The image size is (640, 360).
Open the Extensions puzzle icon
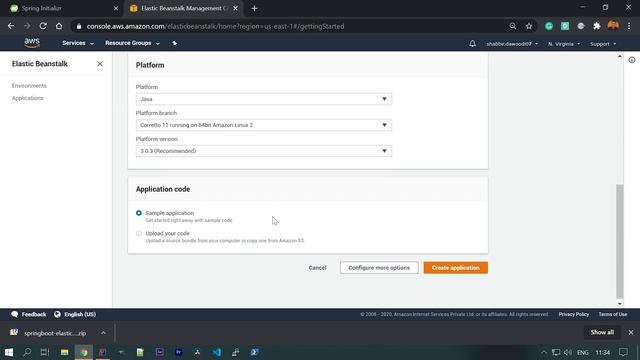pos(597,26)
